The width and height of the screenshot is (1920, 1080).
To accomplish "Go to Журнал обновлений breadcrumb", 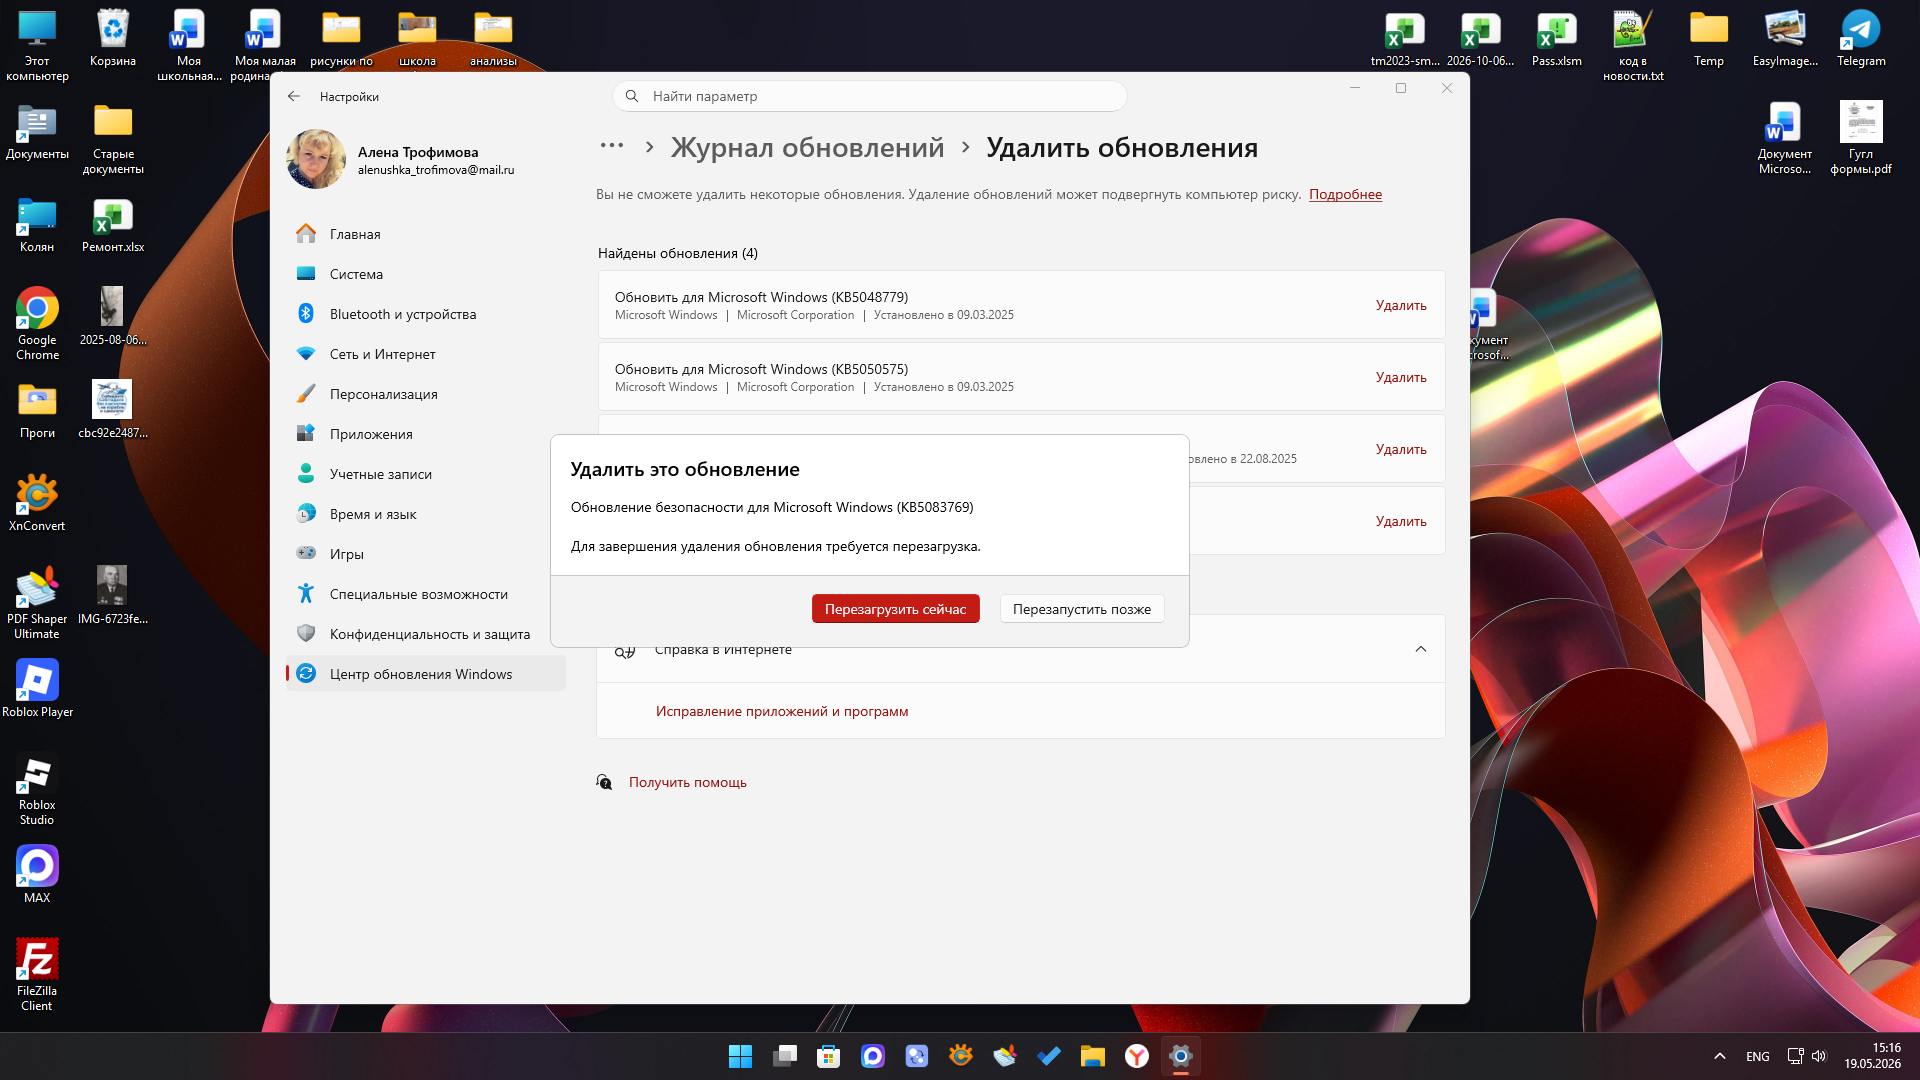I will 807,148.
